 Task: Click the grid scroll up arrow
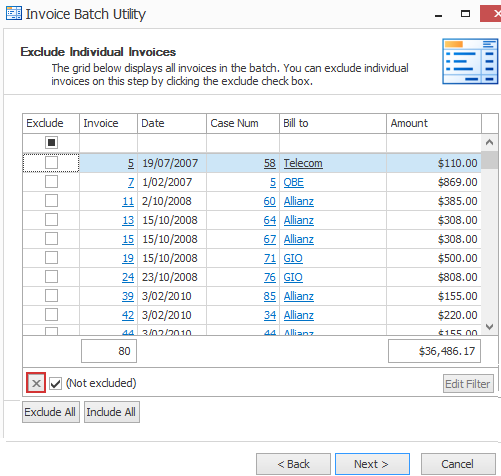tap(490, 143)
